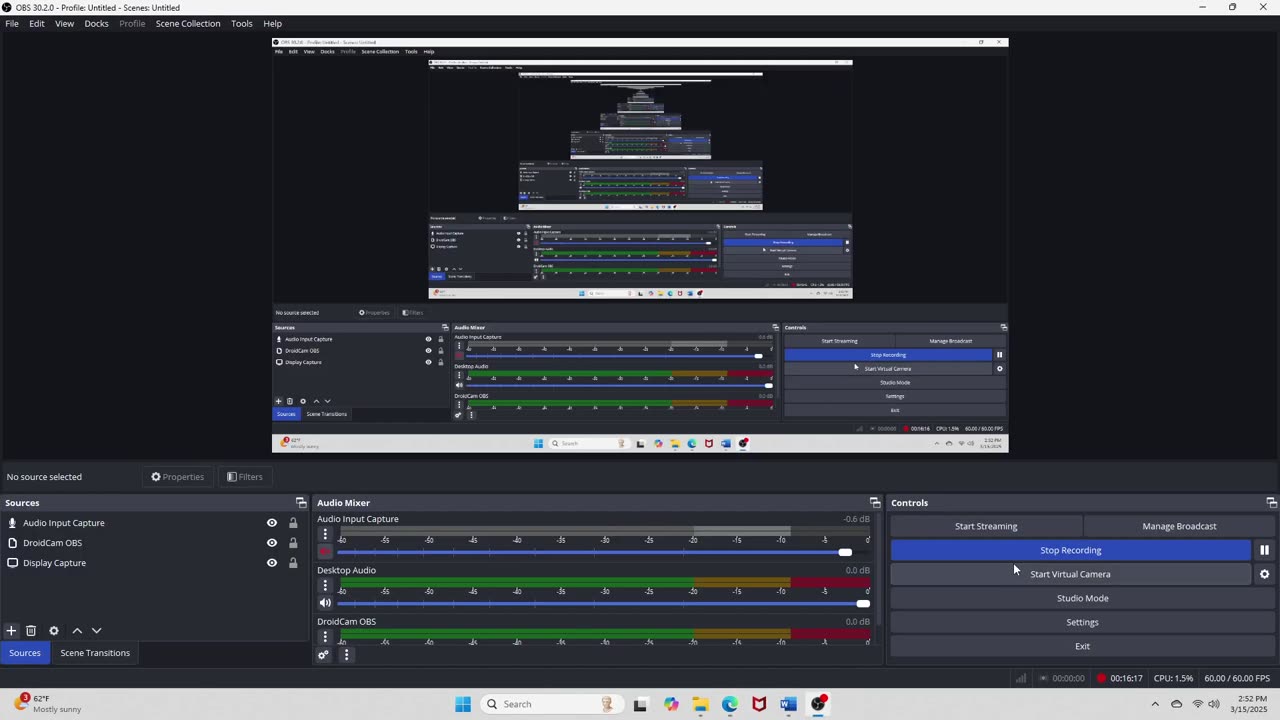Viewport: 1280px width, 720px height.
Task: Start the virtual camera
Action: tap(1070, 574)
